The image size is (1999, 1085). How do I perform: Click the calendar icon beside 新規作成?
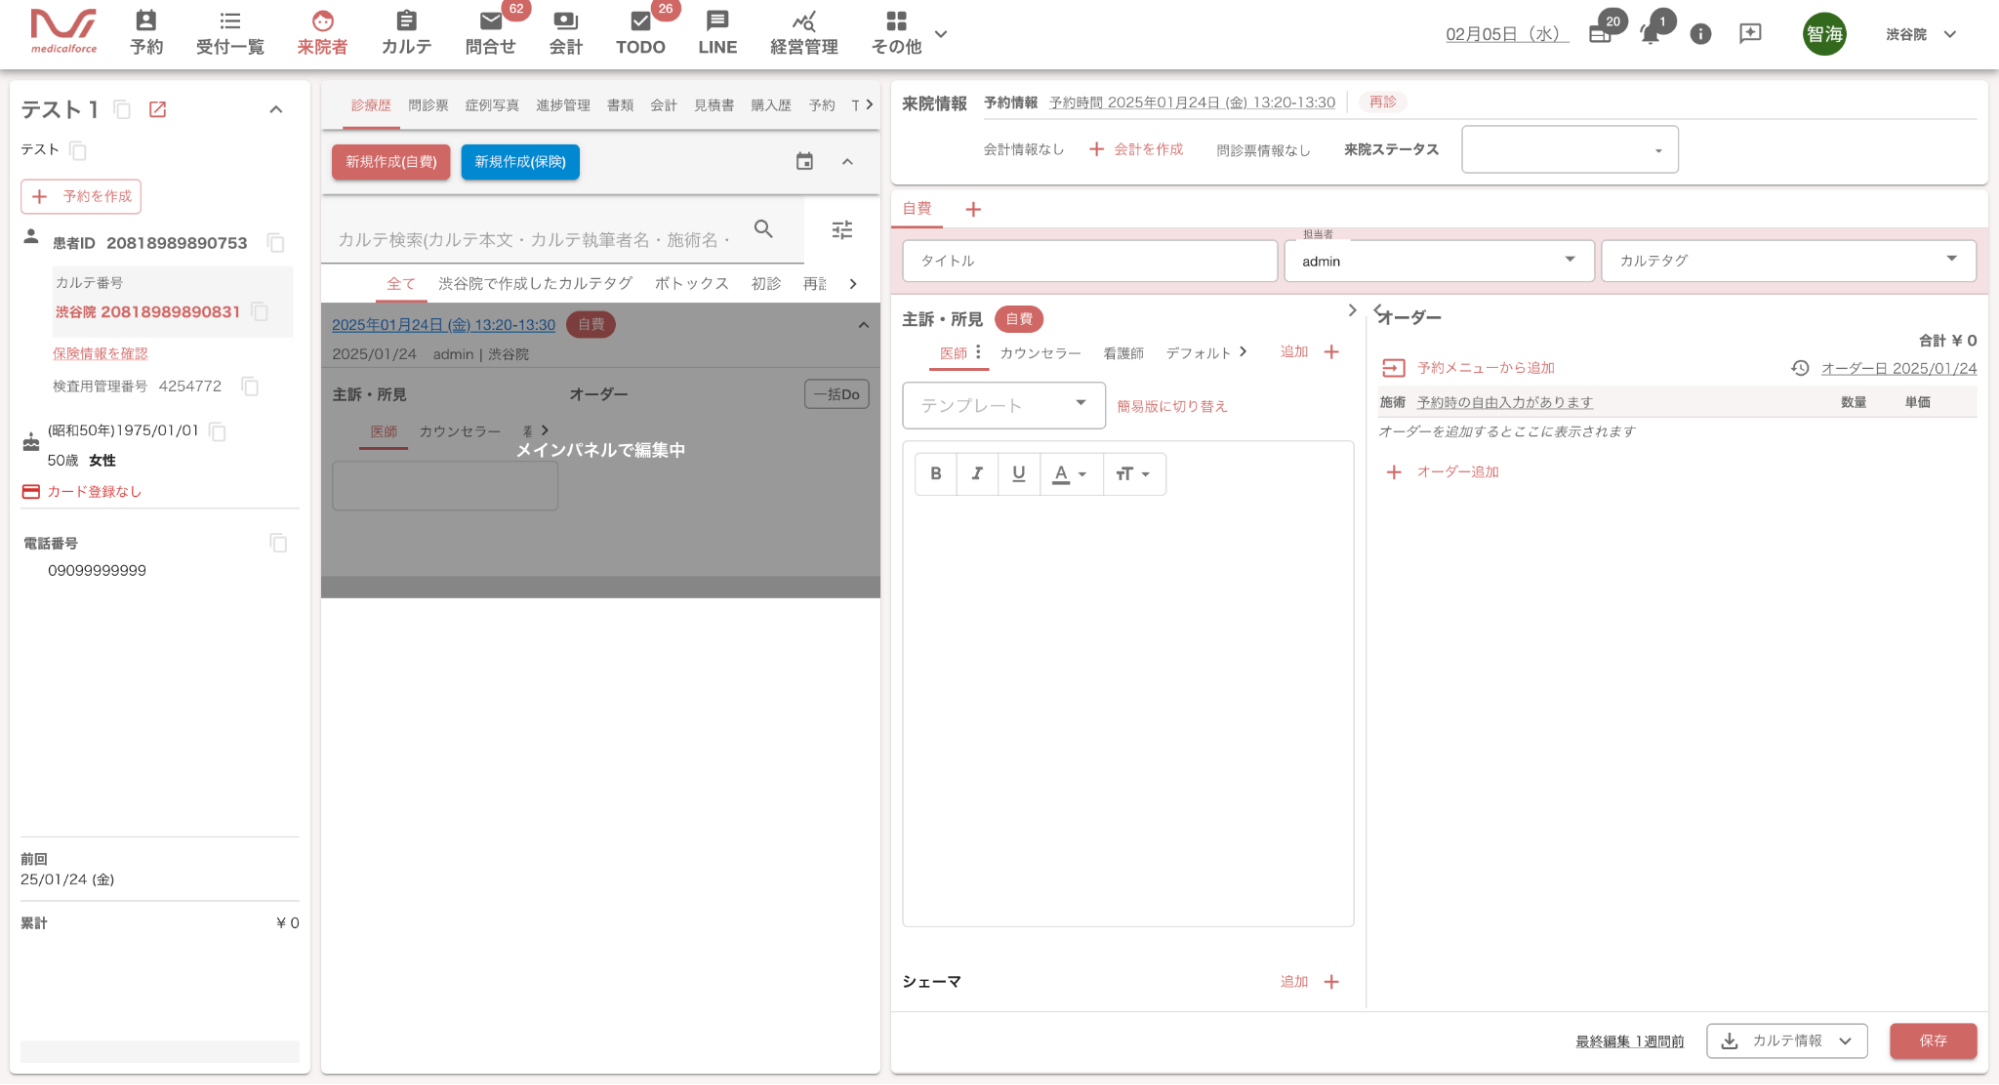click(804, 161)
